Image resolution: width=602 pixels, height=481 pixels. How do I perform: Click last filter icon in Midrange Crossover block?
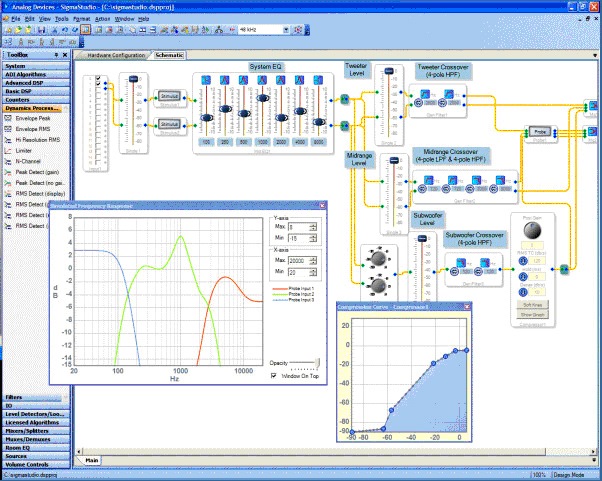point(500,180)
